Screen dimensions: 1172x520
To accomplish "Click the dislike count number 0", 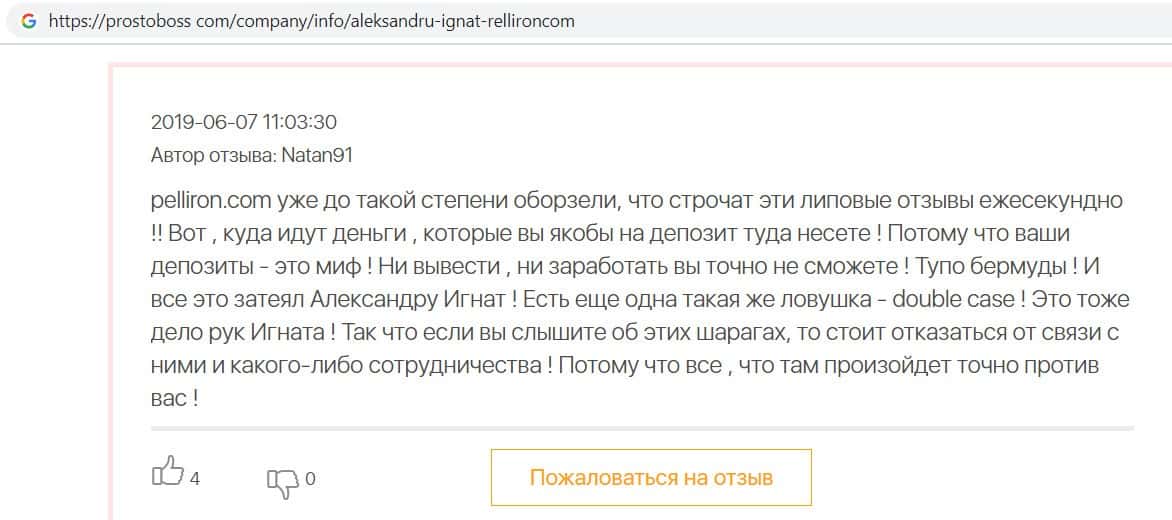I will click(x=310, y=479).
